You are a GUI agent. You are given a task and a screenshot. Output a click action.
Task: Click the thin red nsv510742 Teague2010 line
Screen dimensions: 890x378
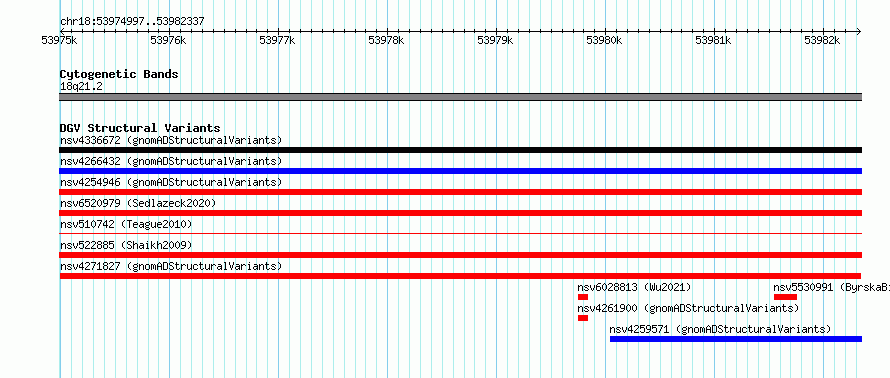click(460, 233)
